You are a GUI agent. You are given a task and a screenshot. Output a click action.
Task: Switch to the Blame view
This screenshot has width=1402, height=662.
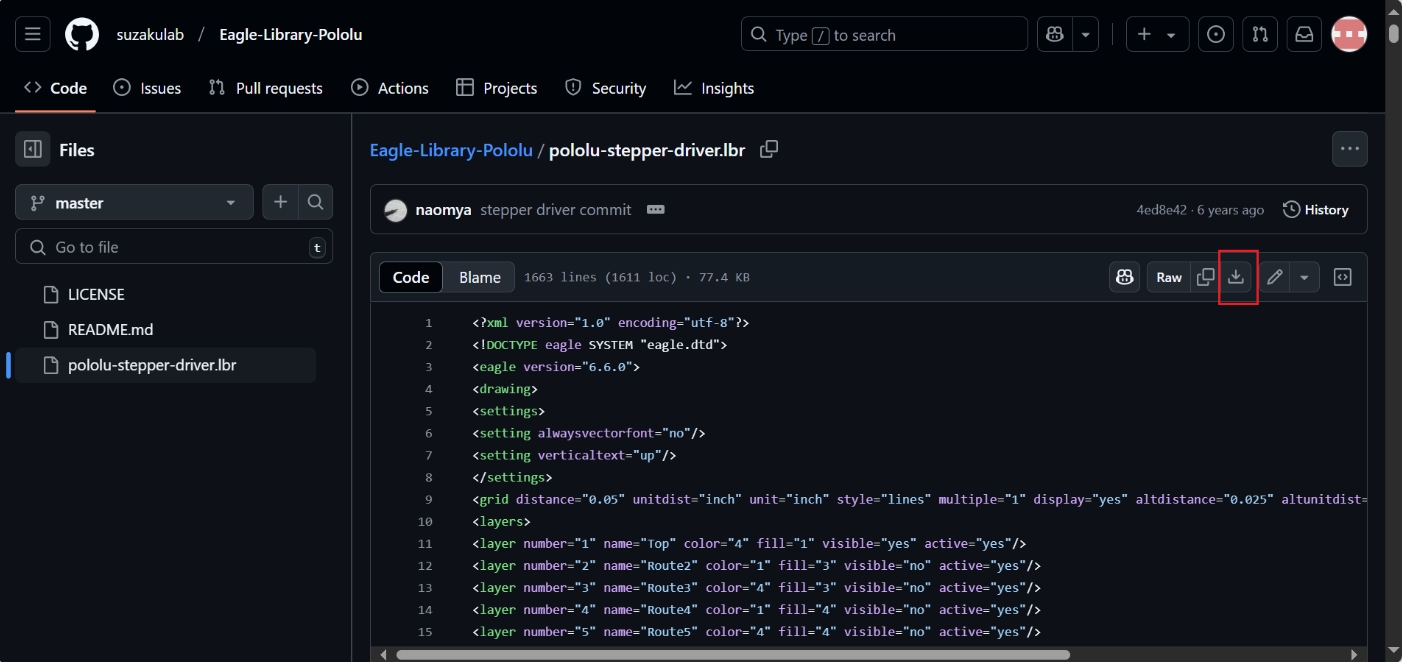coord(480,277)
